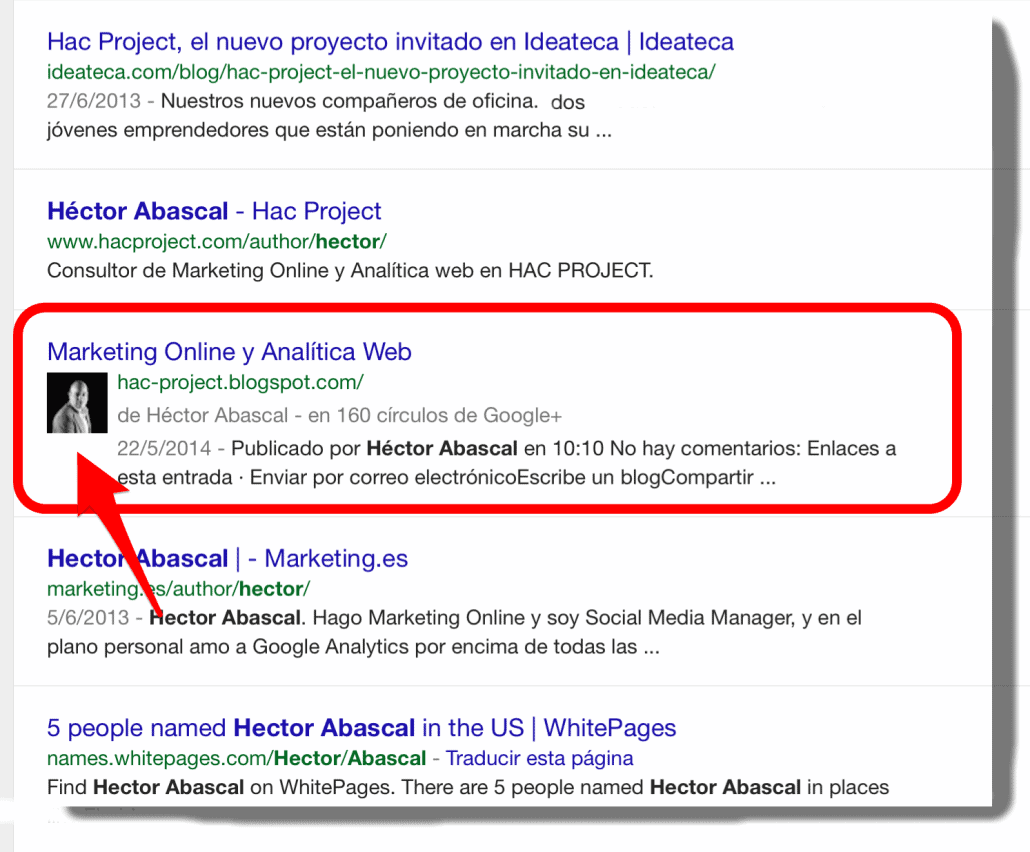This screenshot has height=852, width=1030.
Task: Click 'de Héctor Abascal' author byline
Action: point(202,415)
